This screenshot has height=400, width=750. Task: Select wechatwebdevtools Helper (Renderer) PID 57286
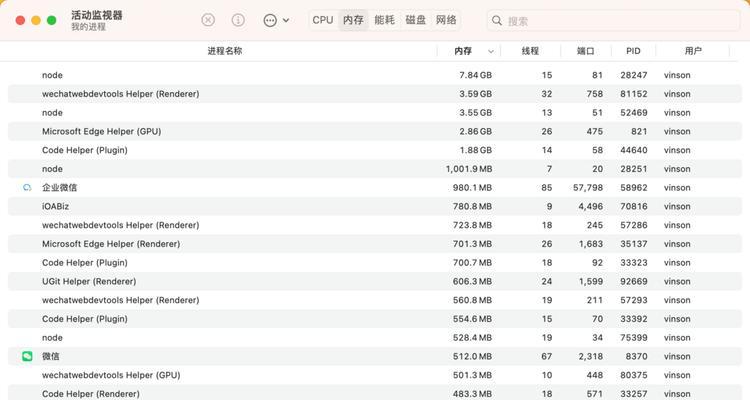[375, 225]
